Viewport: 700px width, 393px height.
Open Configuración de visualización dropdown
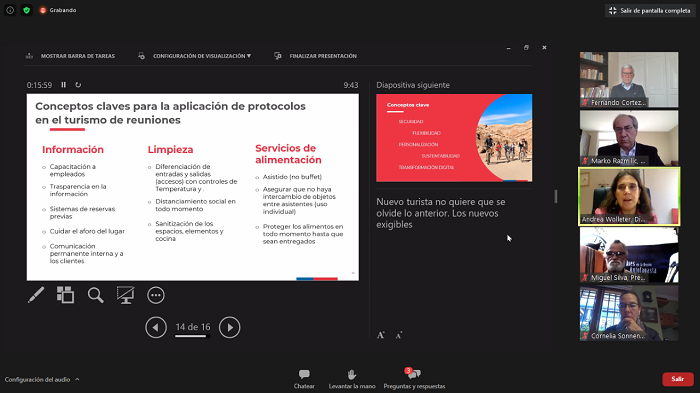click(194, 56)
